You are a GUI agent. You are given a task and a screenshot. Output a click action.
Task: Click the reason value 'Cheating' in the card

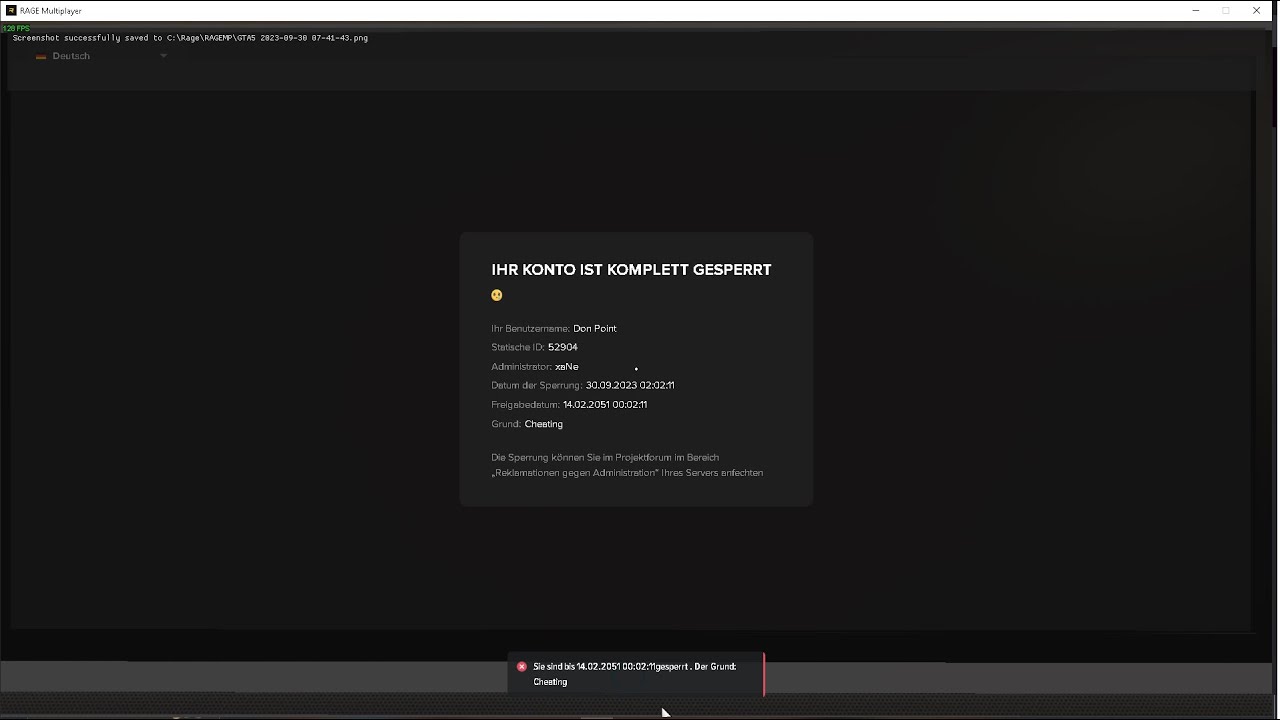click(x=544, y=424)
